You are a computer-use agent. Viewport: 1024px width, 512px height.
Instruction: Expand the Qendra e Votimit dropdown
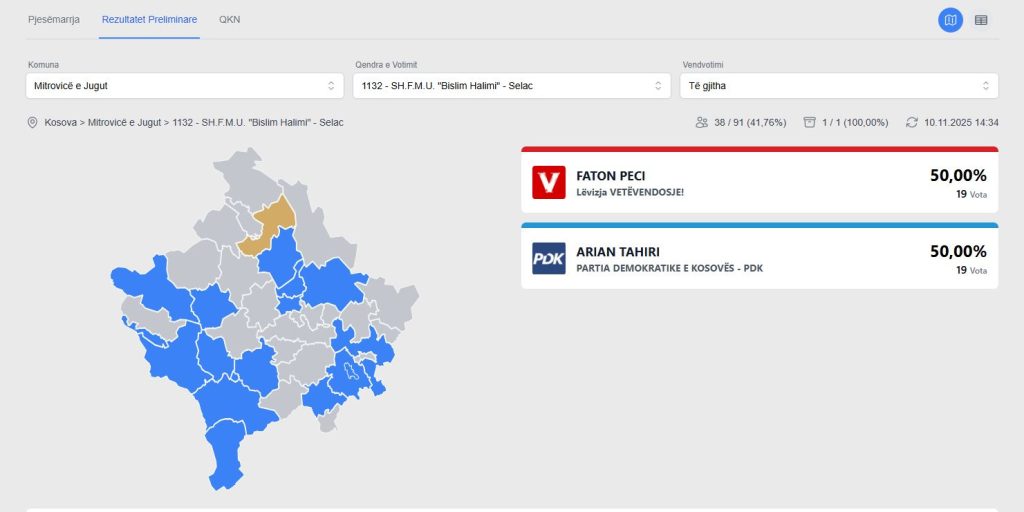[x=511, y=86]
